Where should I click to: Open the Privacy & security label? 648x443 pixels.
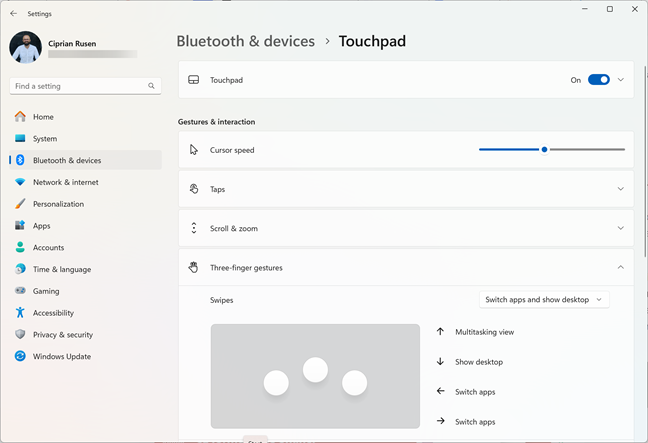coord(63,334)
